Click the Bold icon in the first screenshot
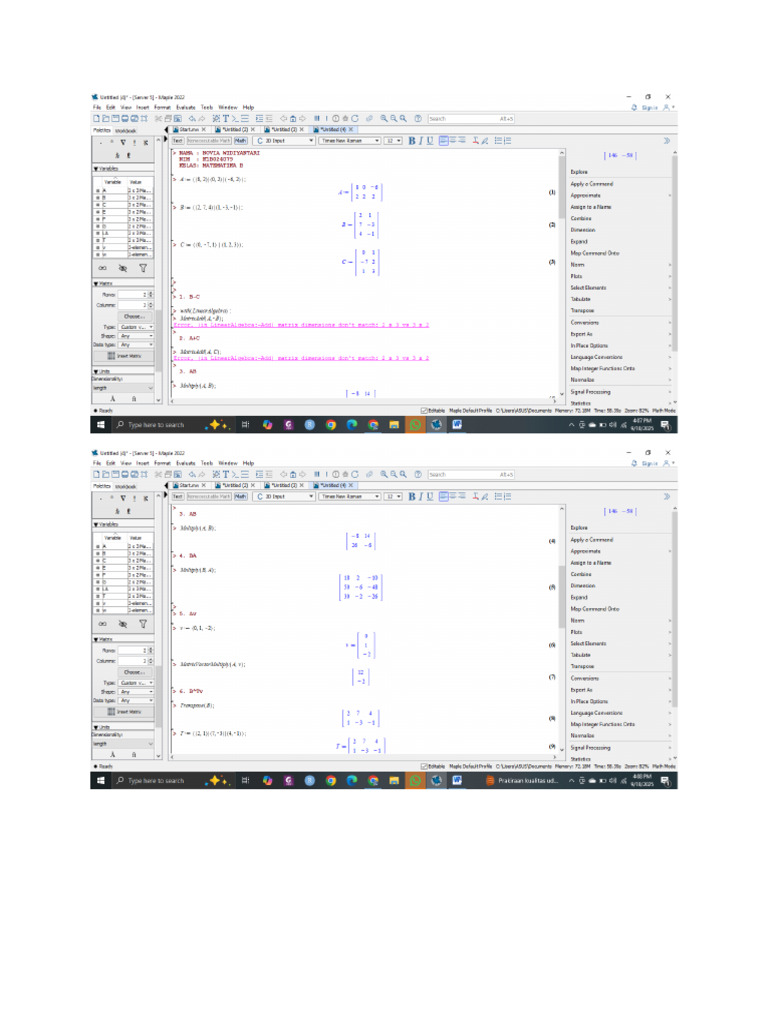Viewport: 768px width, 1024px height. pyautogui.click(x=411, y=140)
